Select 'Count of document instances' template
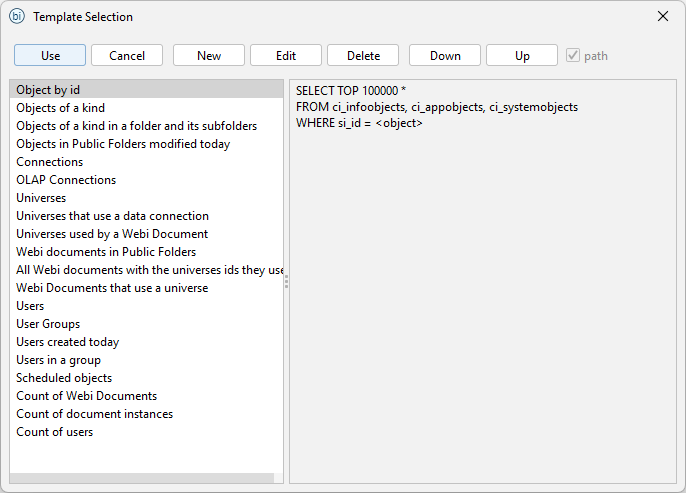 [x=147, y=414]
